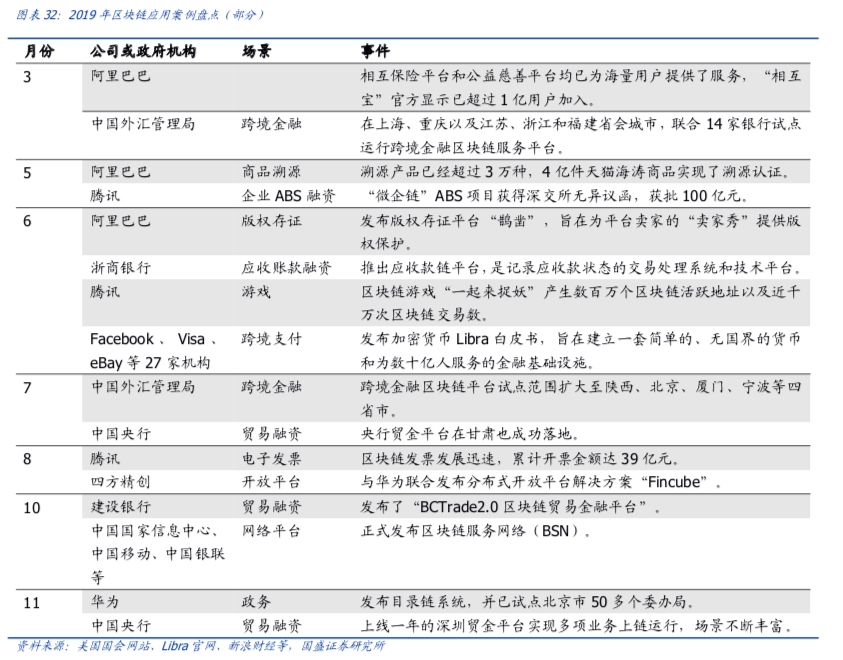
Task: Click 跨境金融 in the month 7 row
Action: (272, 387)
